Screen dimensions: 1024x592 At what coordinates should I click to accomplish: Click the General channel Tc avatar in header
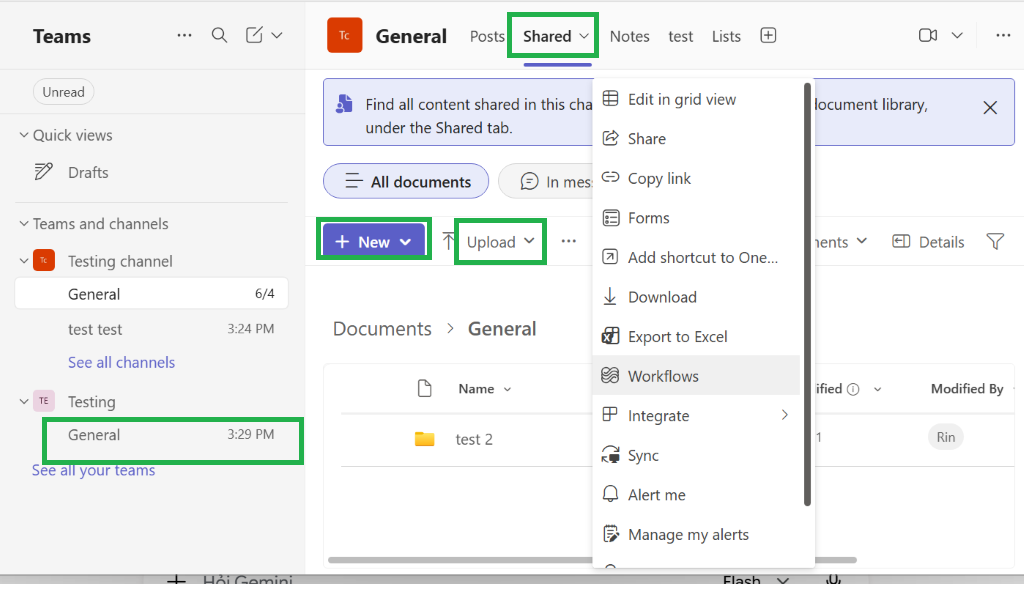click(x=345, y=35)
